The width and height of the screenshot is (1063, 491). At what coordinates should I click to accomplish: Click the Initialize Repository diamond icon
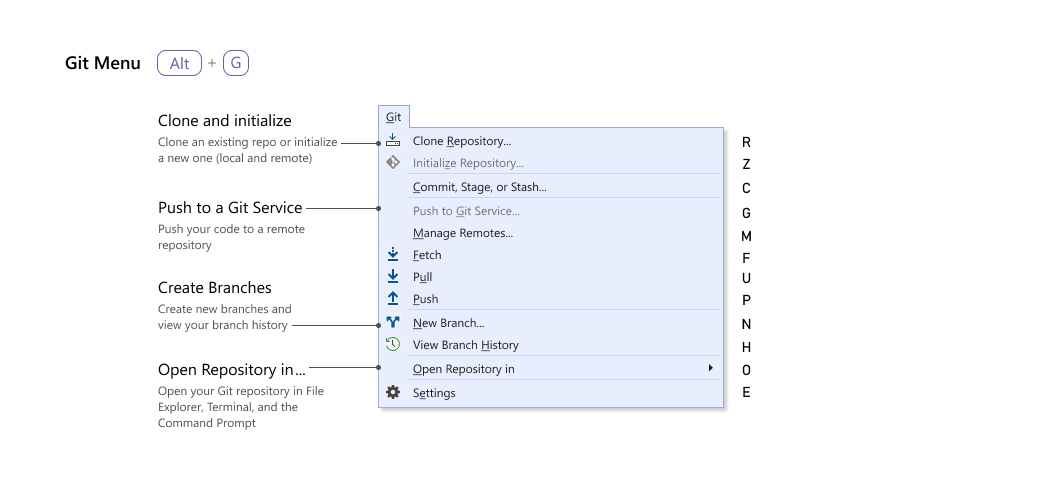click(x=393, y=162)
